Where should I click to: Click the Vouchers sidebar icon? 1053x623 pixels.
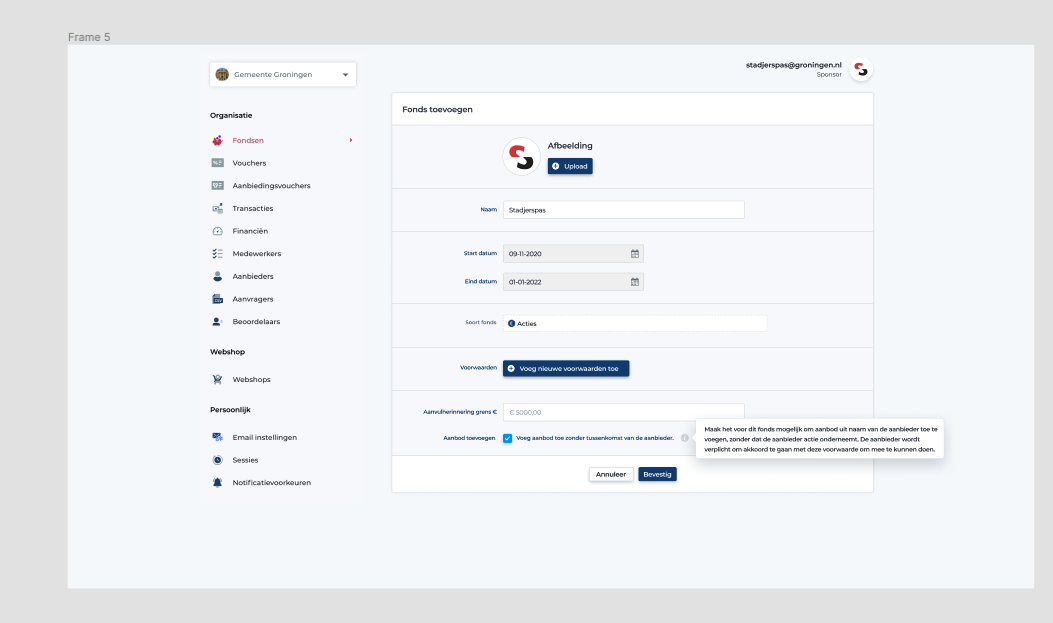point(218,163)
